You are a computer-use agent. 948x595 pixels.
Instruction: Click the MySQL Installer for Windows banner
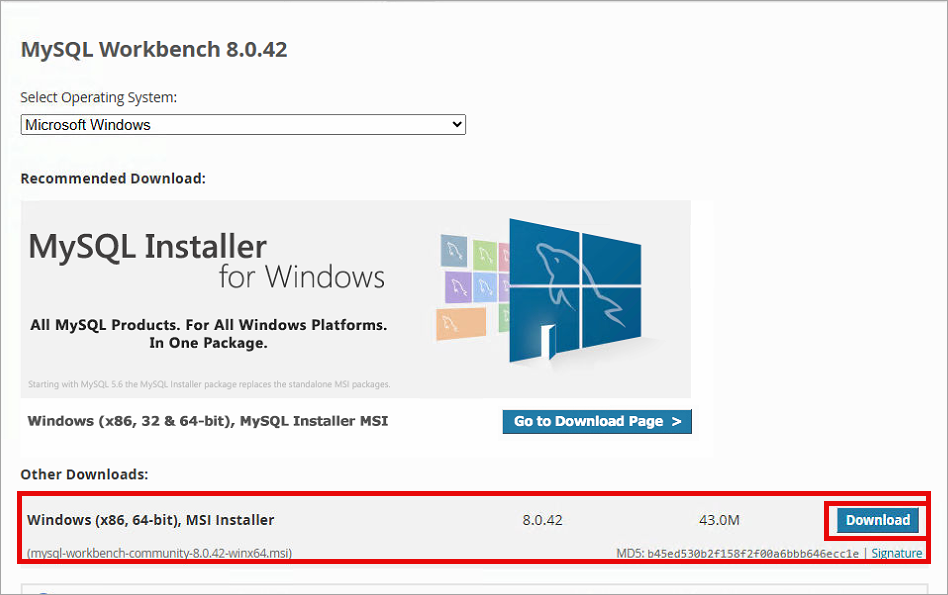[x=356, y=299]
